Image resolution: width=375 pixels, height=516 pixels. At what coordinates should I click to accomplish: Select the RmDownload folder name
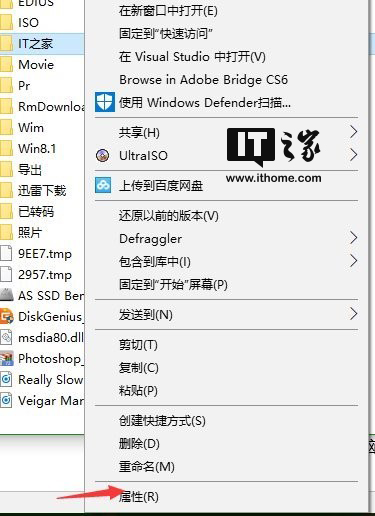(51, 107)
